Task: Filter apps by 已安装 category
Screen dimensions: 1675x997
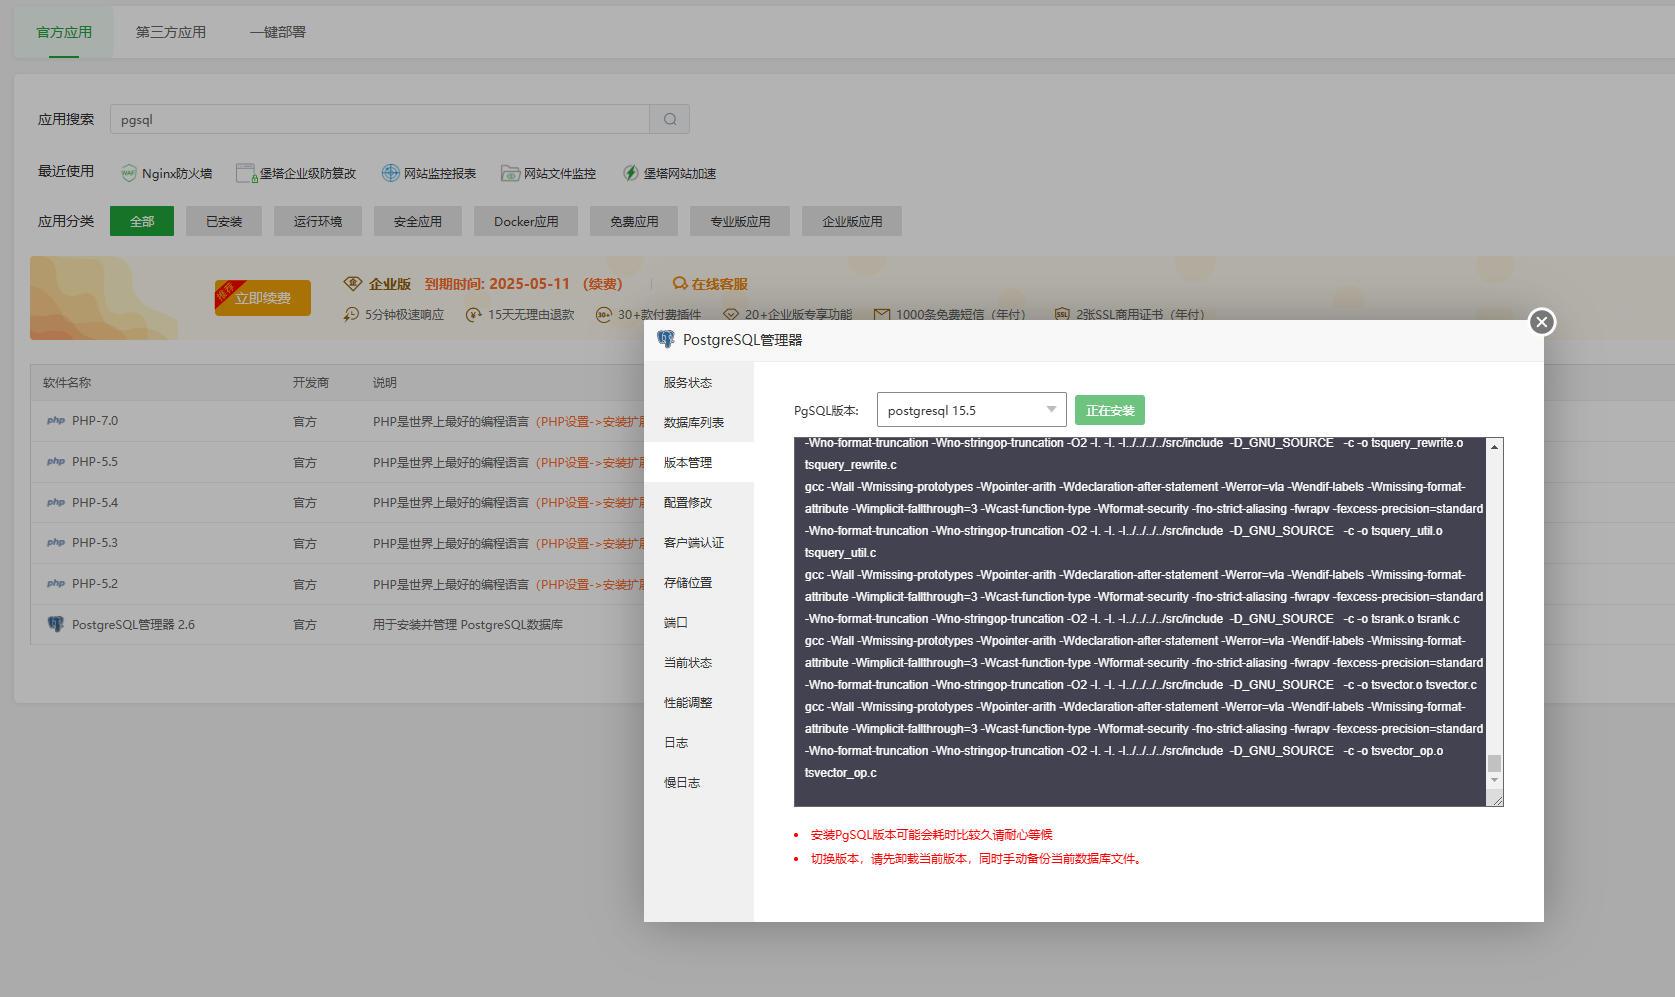Action: pos(224,221)
